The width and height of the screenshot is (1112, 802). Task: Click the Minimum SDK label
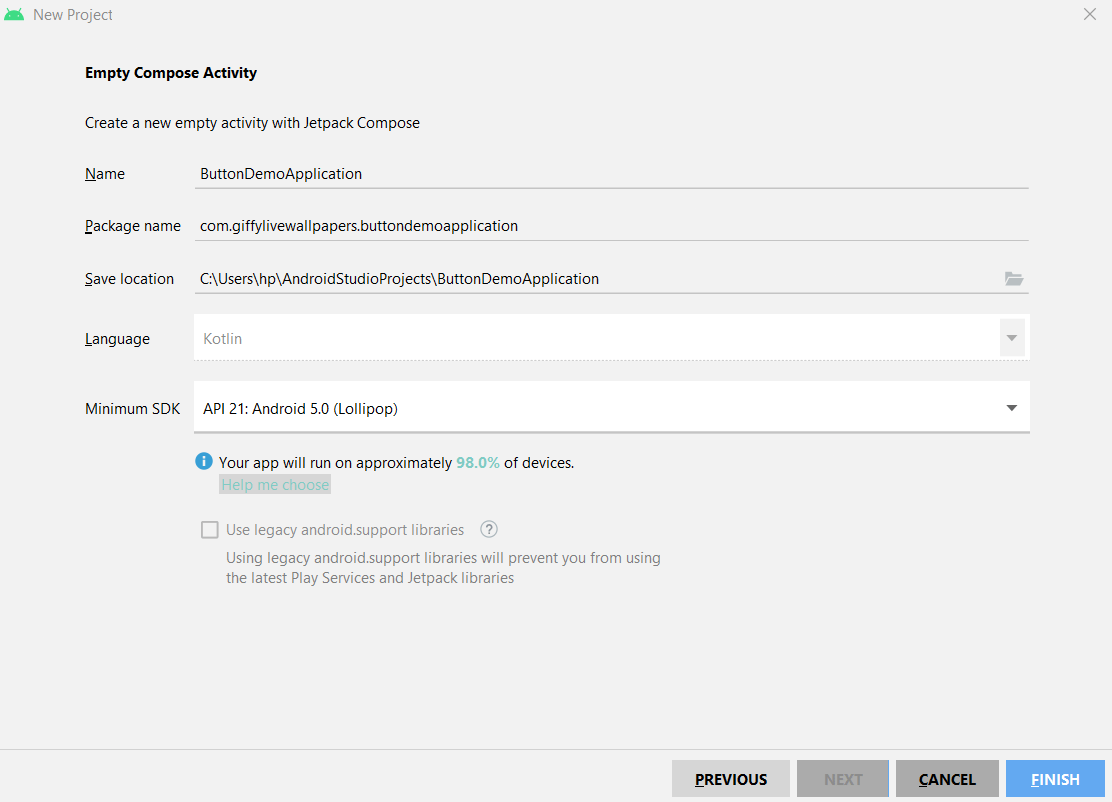click(133, 408)
